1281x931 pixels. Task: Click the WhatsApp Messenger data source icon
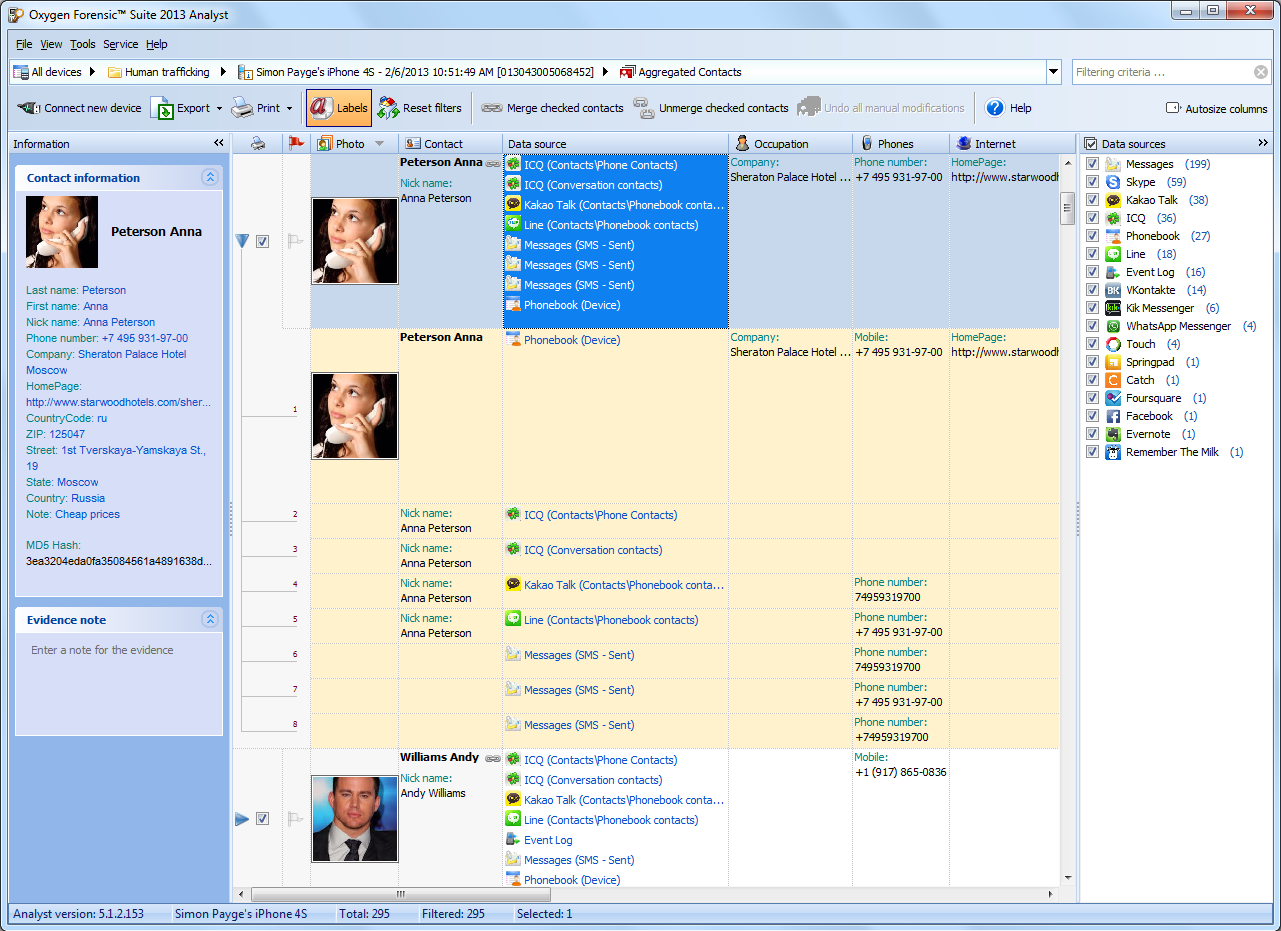(x=1113, y=326)
